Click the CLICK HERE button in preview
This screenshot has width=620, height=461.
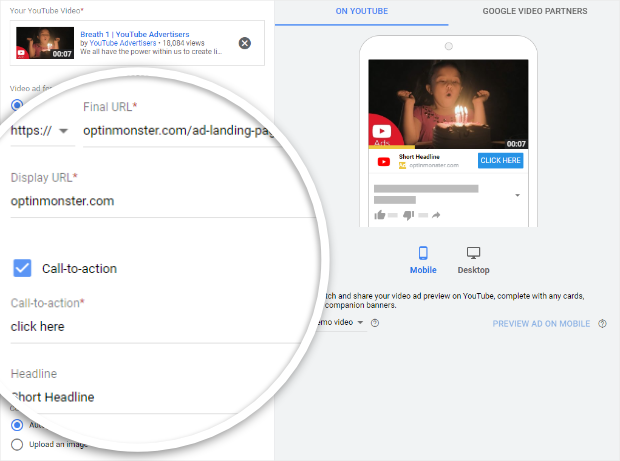(x=500, y=161)
